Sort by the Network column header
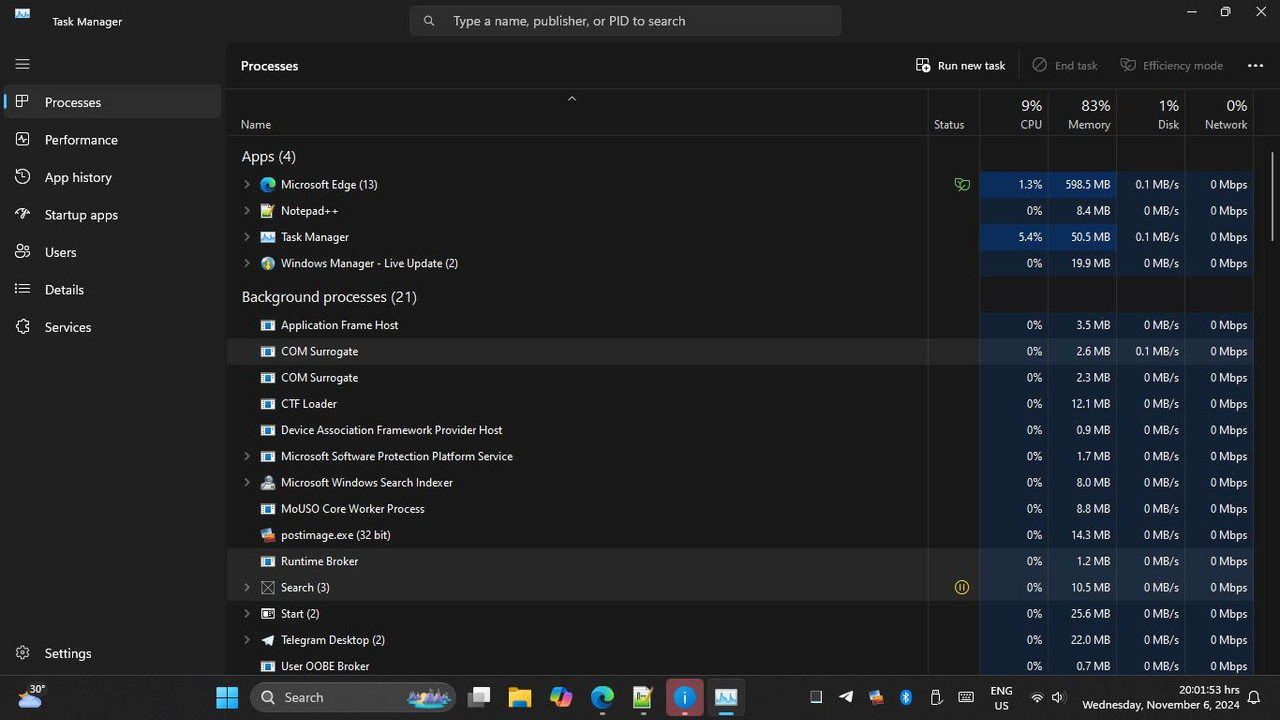The height and width of the screenshot is (720, 1280). click(x=1219, y=113)
